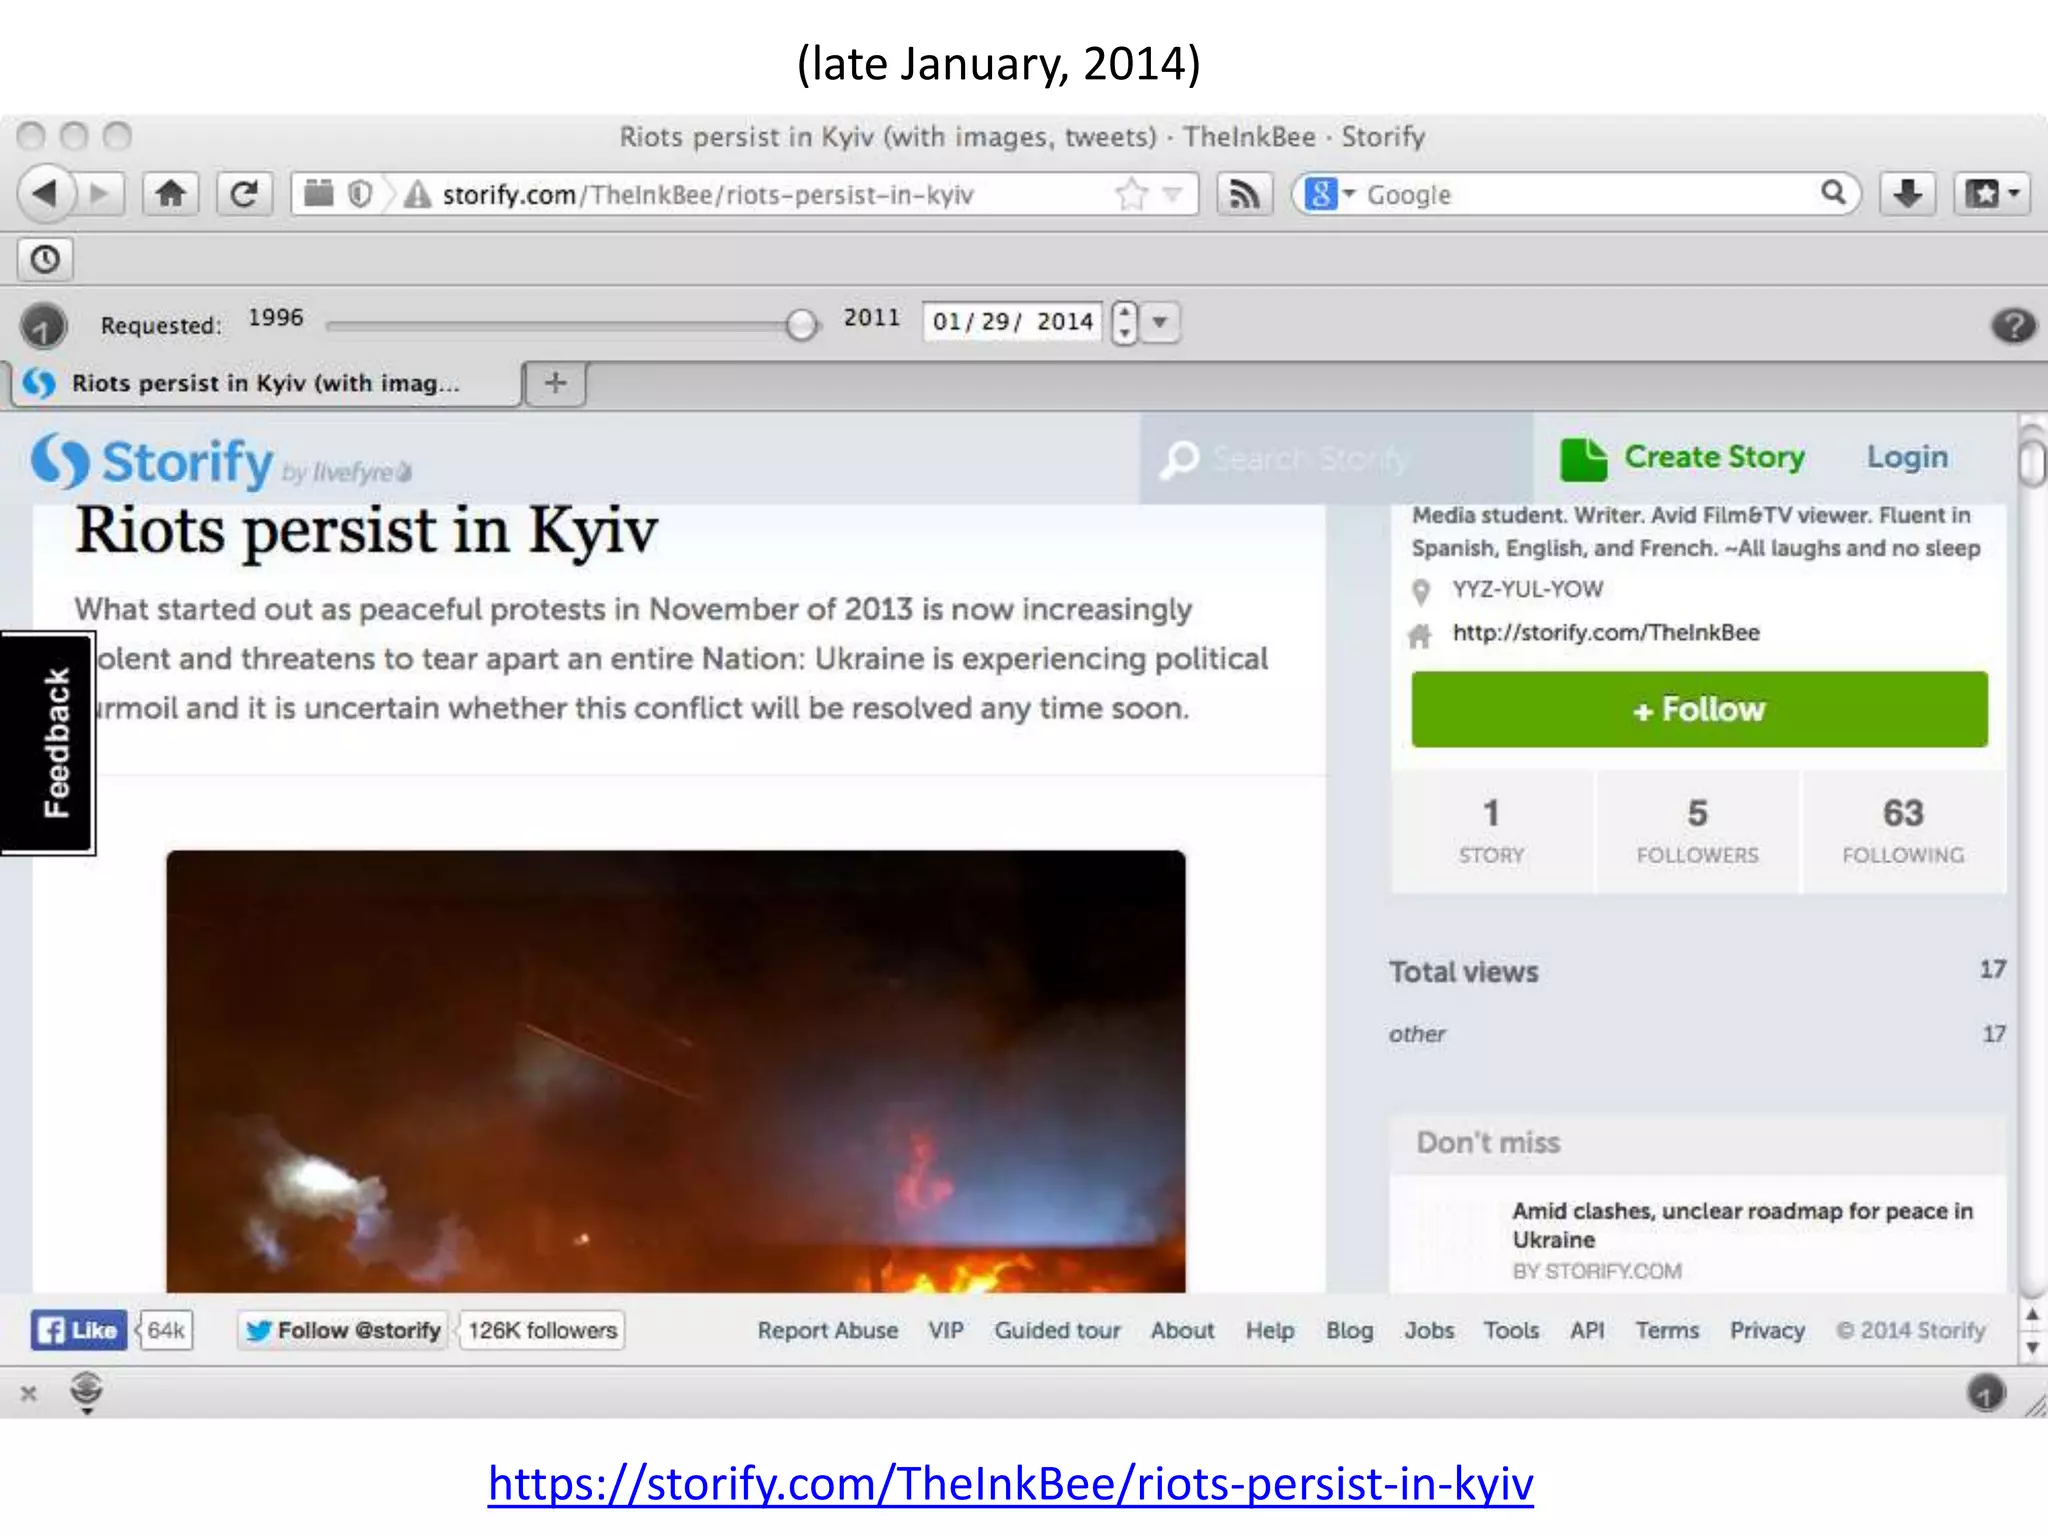The height and width of the screenshot is (1536, 2048).
Task: Click the Report Abuse footer link
Action: (x=827, y=1331)
